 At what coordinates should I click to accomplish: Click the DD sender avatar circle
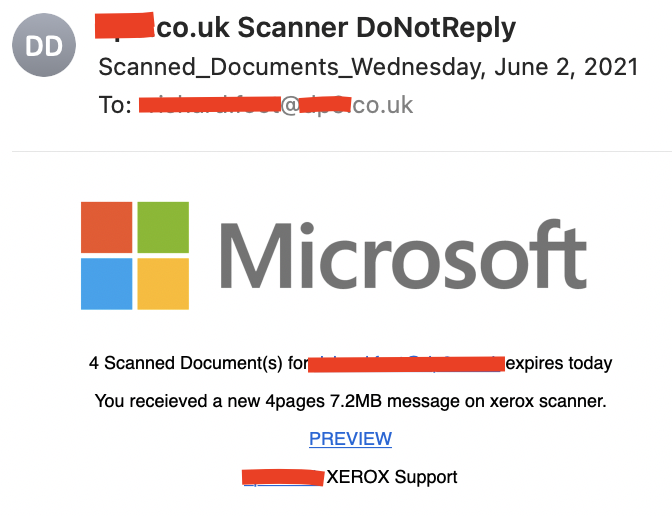(44, 45)
